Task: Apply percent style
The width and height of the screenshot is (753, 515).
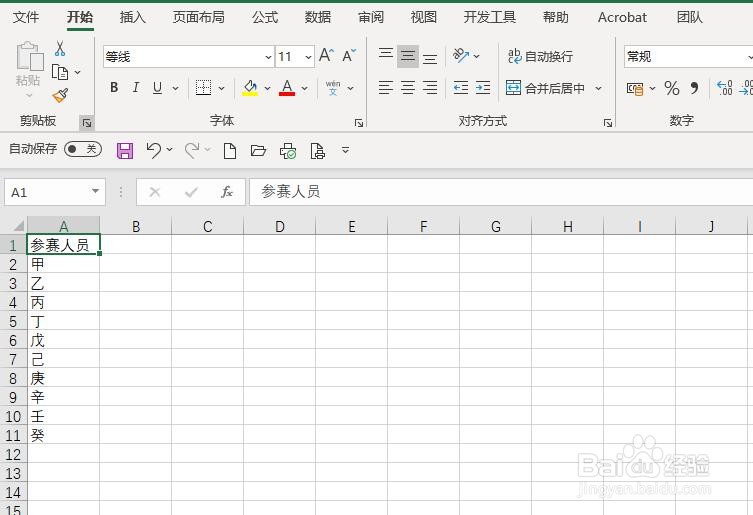Action: pyautogui.click(x=671, y=88)
